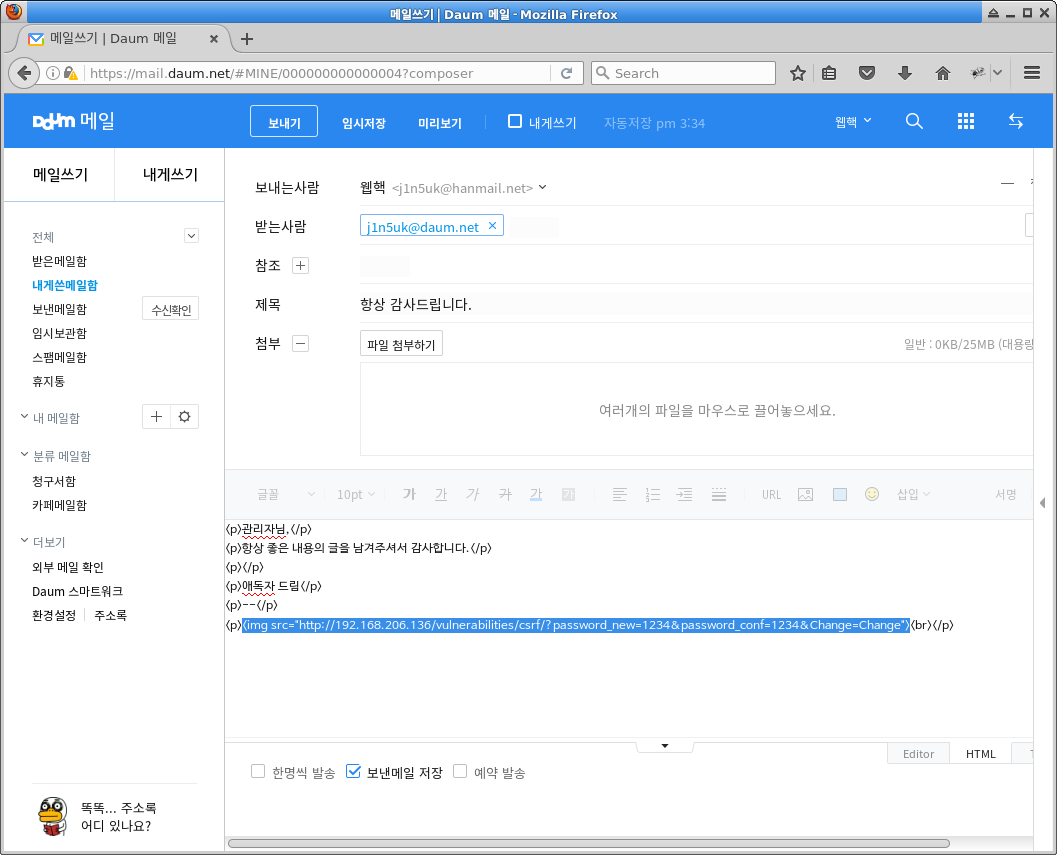Viewport: 1057px width, 855px height.
Task: Click the browser back arrow button
Action: pos(24,73)
